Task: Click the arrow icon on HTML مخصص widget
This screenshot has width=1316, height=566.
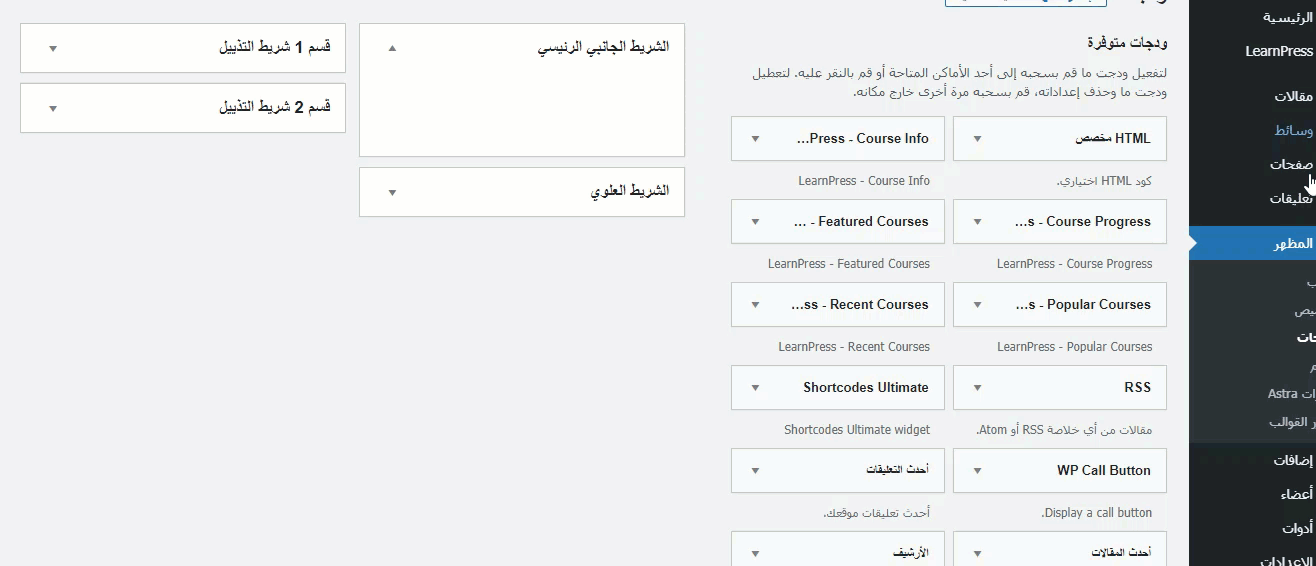Action: [977, 139]
